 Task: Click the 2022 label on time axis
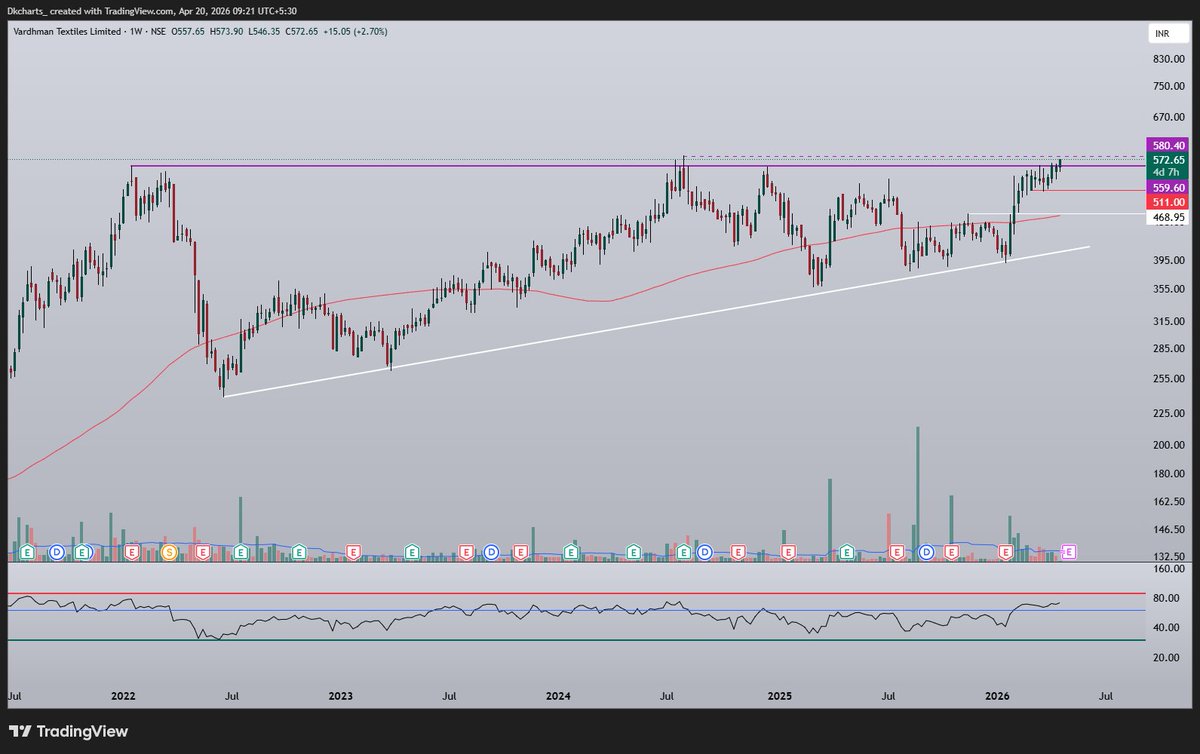pyautogui.click(x=124, y=694)
